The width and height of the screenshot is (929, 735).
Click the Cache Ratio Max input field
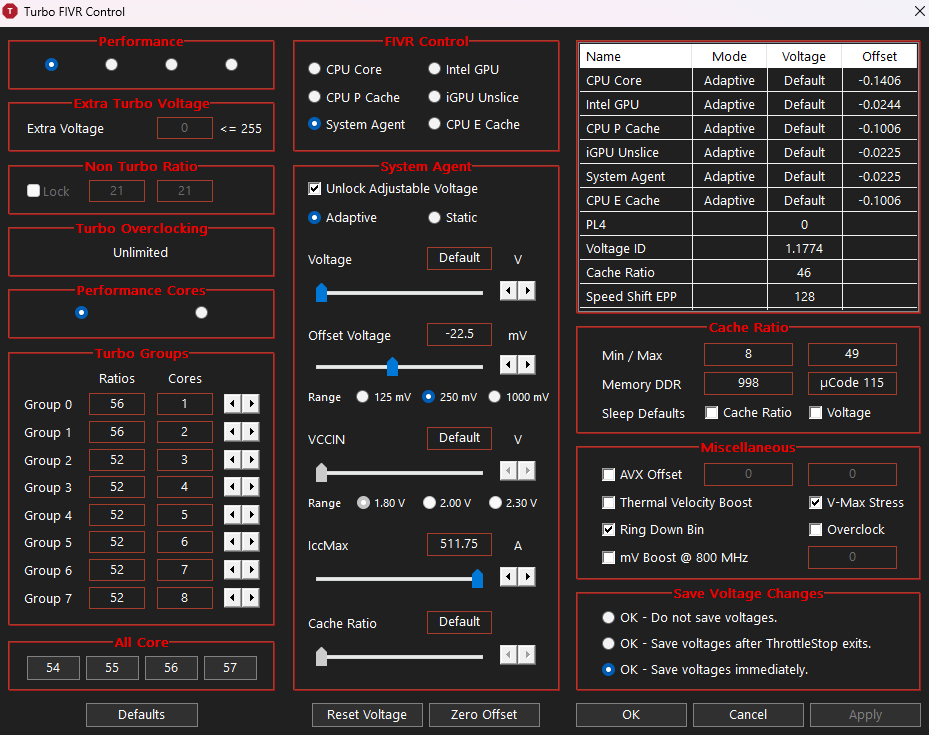coord(852,354)
